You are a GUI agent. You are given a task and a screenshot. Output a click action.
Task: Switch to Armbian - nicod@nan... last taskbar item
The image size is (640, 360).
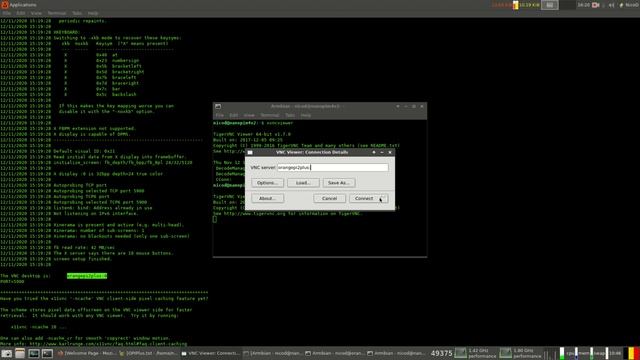click(x=396, y=353)
